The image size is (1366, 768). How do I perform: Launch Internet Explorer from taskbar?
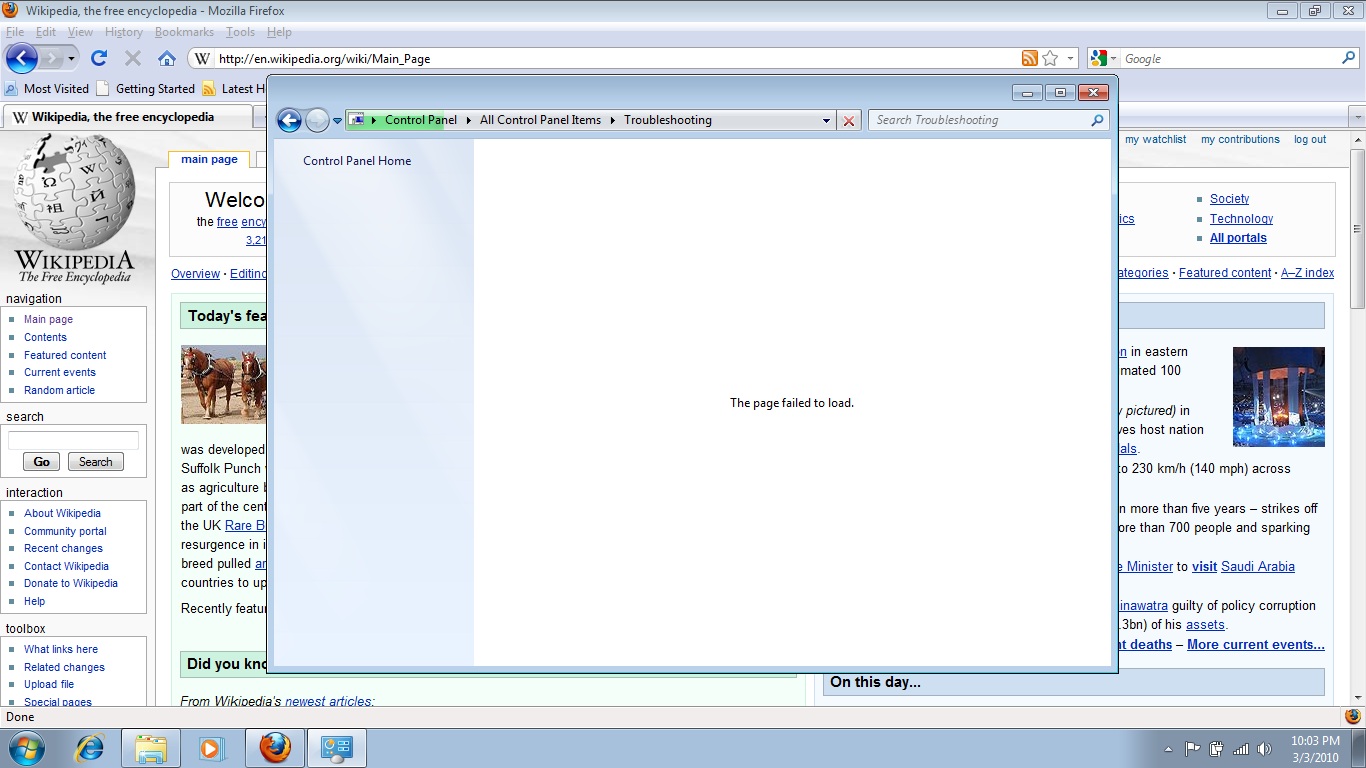point(90,748)
